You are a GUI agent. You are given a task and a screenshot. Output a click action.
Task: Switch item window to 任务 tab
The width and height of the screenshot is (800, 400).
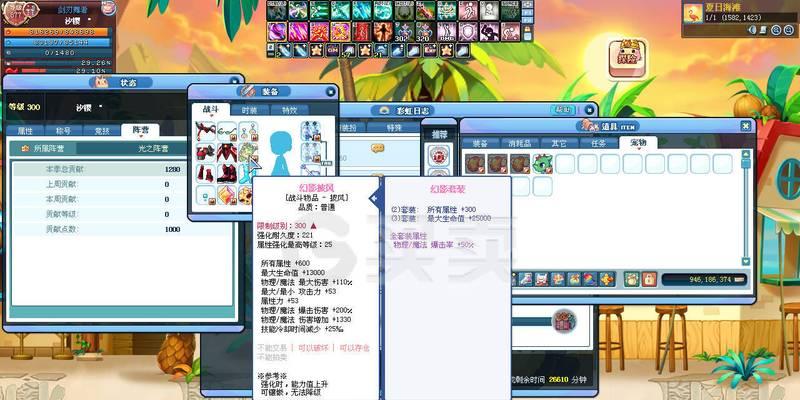tap(597, 143)
